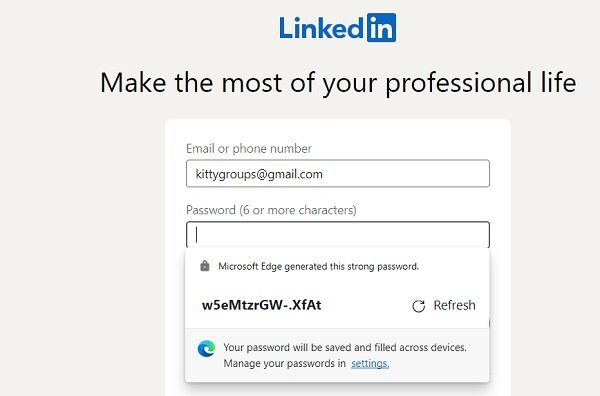Click the Refresh text label
Viewport: 600px width, 396px height.
(x=454, y=305)
